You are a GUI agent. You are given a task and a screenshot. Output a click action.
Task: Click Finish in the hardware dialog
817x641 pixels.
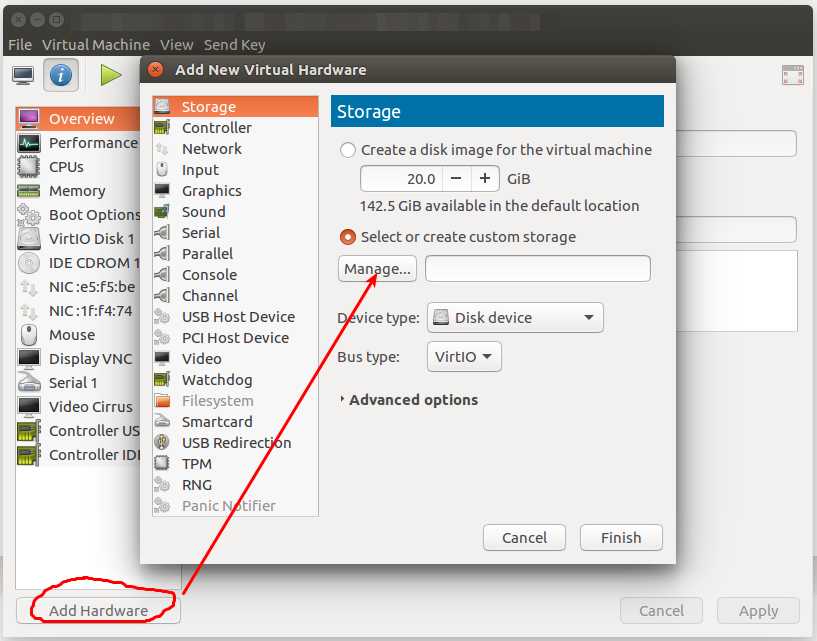(x=621, y=537)
